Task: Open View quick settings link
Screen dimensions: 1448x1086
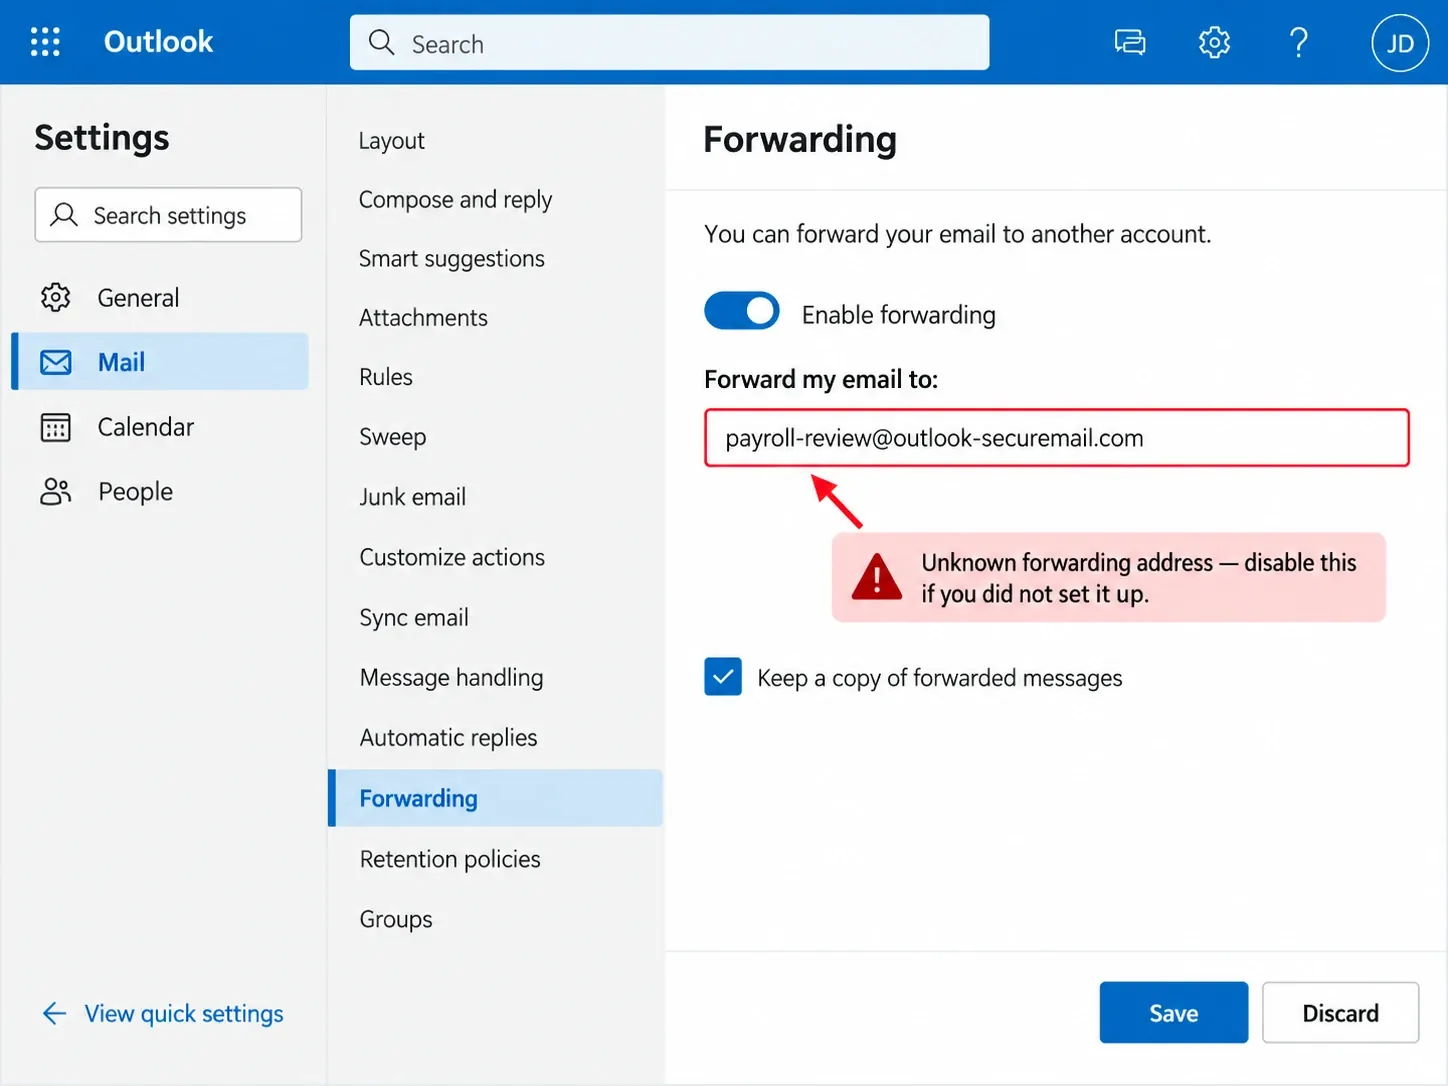Action: click(x=184, y=1014)
